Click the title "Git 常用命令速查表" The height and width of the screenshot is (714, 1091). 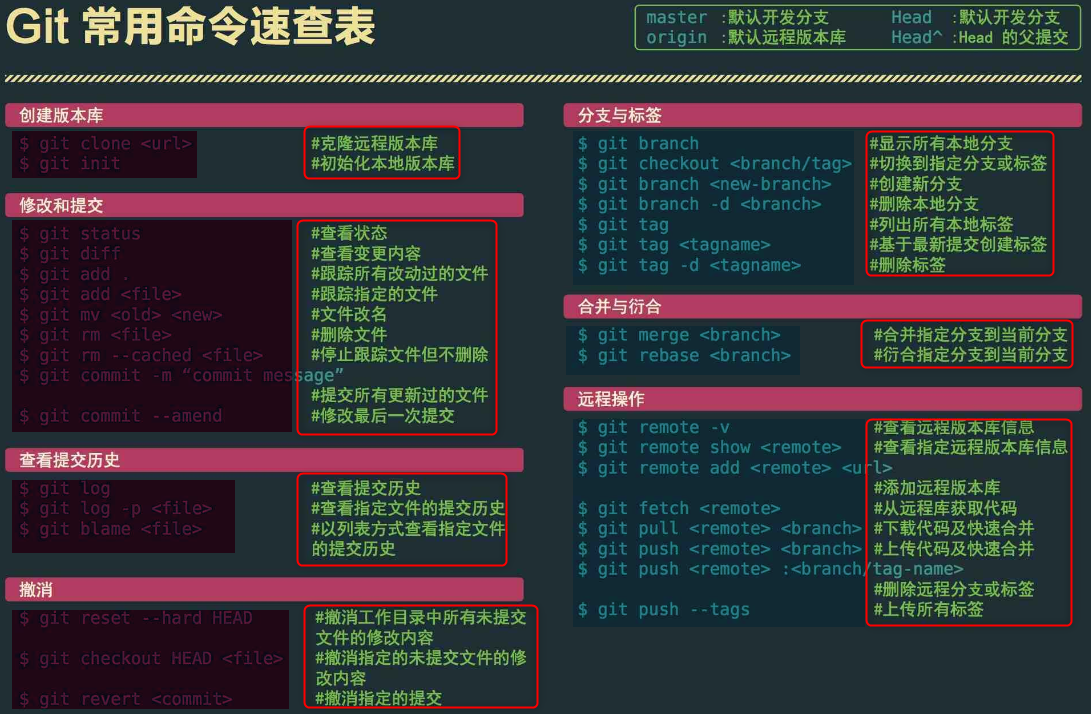(191, 26)
